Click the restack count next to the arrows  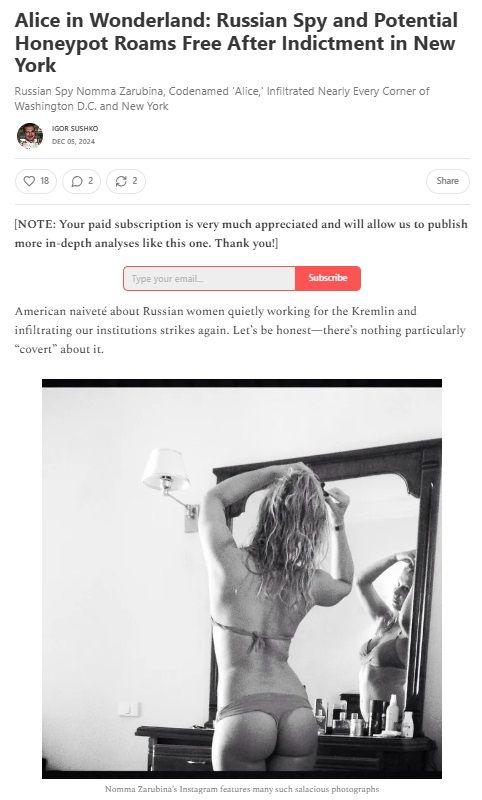point(135,181)
